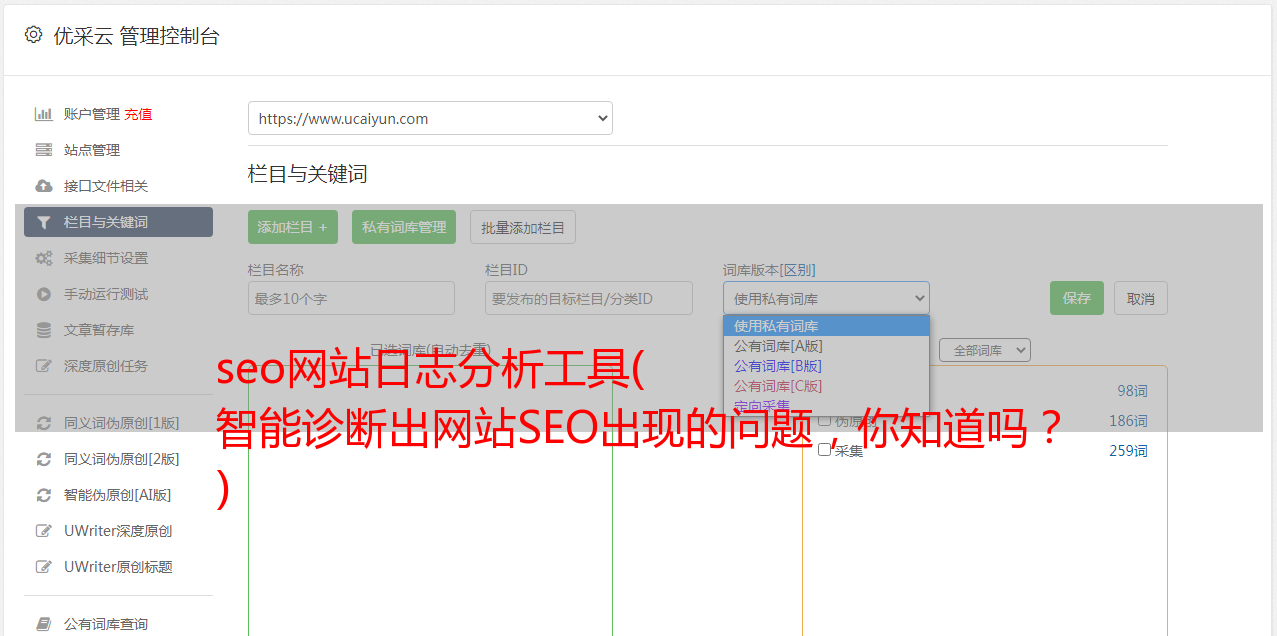Click the 站点管理 server icon
Screen dimensions: 1277x636
[44, 150]
